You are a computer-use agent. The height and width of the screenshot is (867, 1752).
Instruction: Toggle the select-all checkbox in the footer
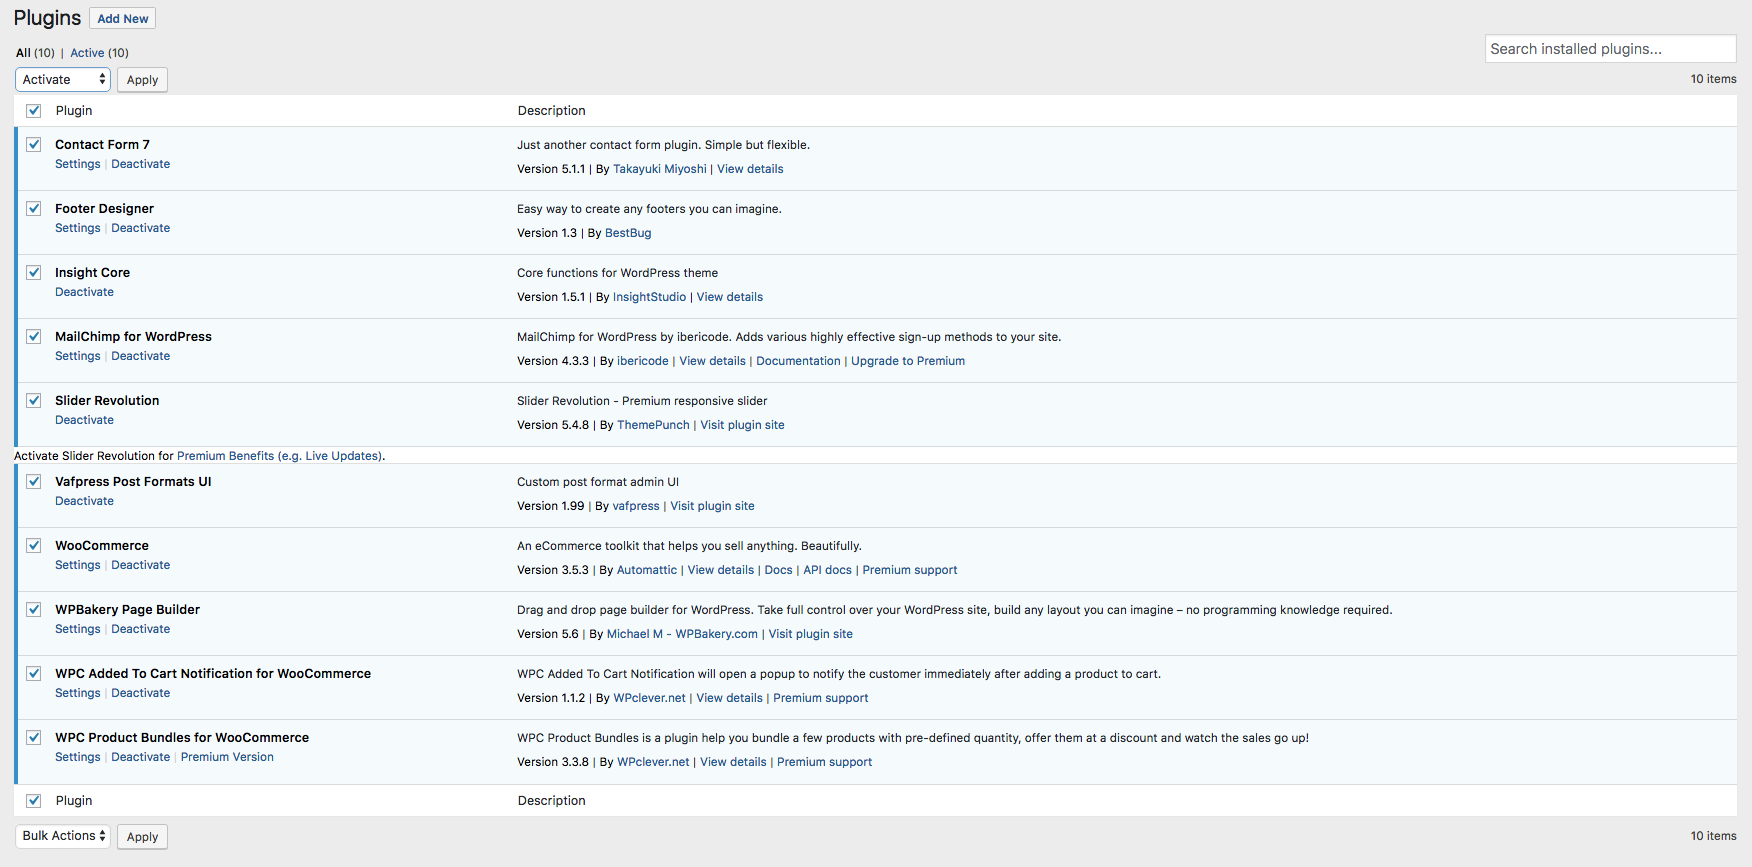click(x=34, y=801)
